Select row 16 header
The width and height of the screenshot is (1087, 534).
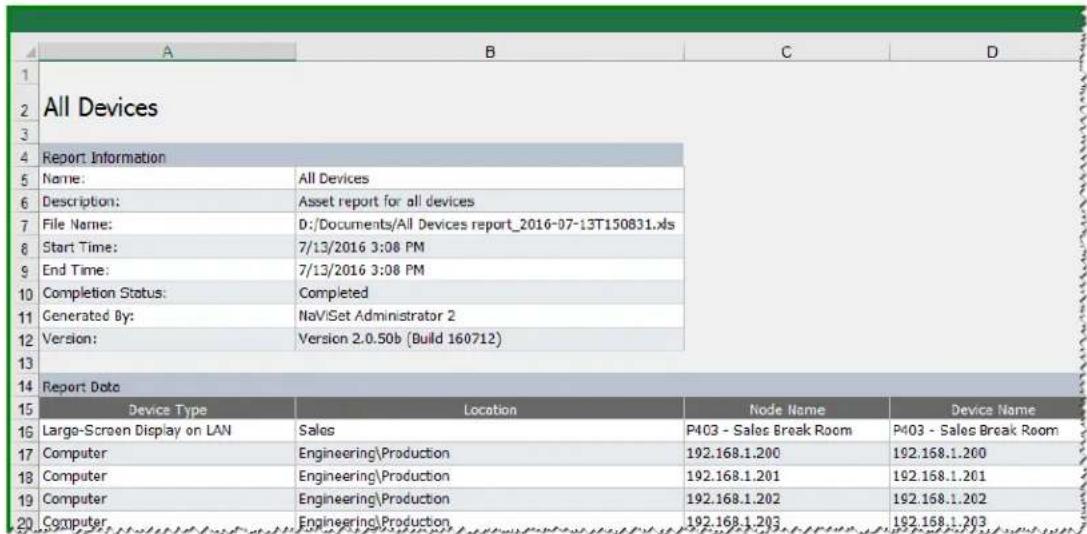26,431
